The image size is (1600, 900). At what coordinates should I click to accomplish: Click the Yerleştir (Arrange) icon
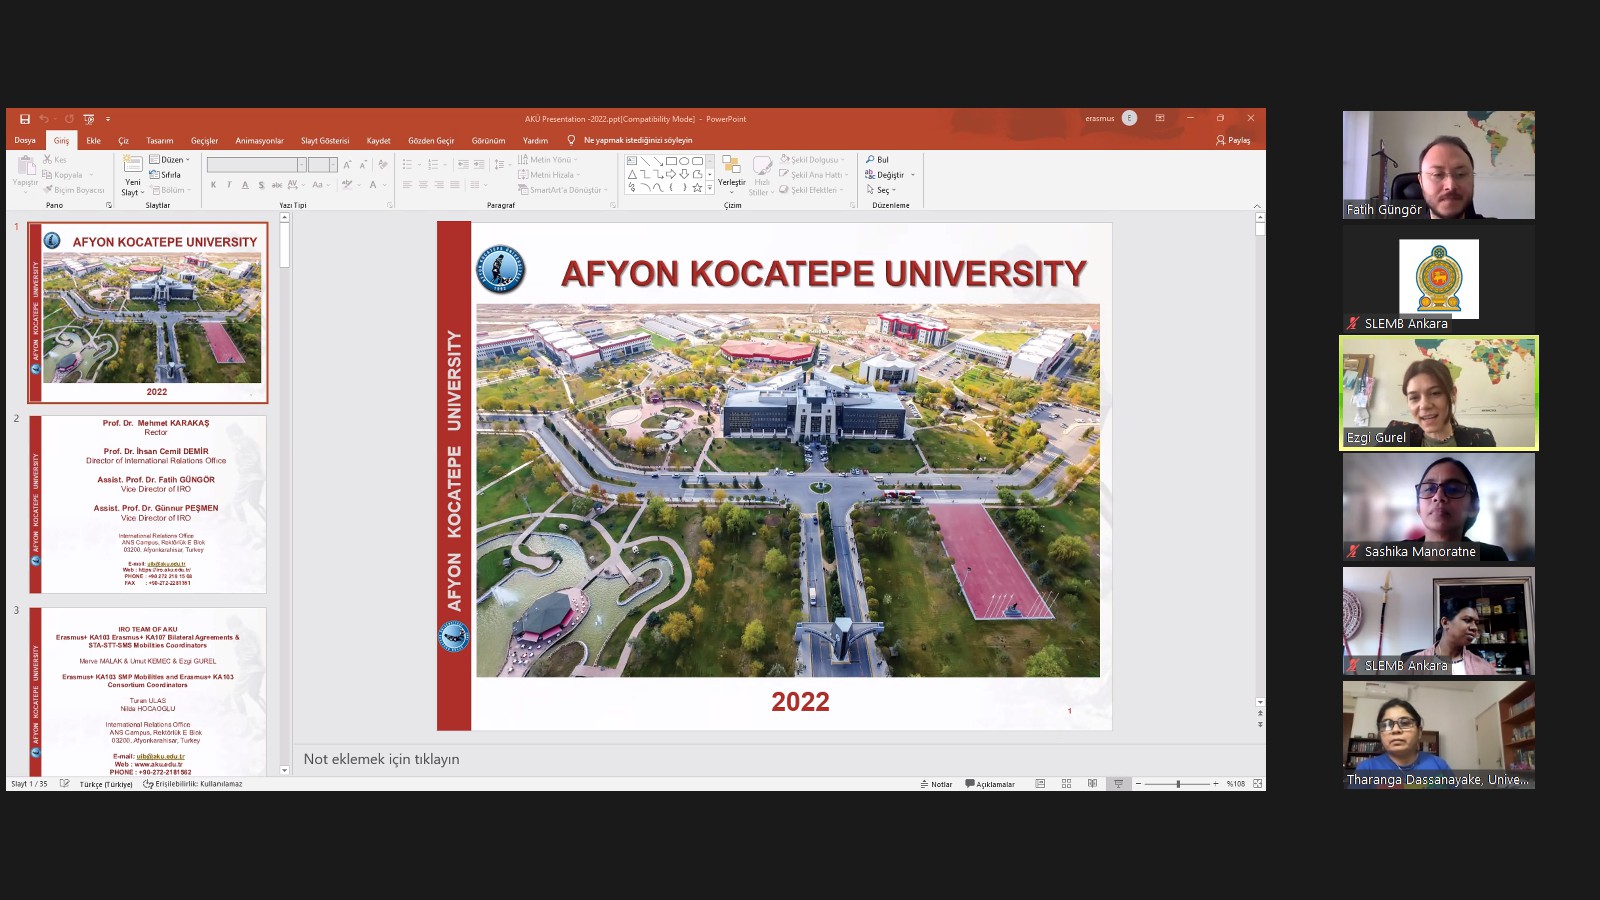[x=731, y=166]
